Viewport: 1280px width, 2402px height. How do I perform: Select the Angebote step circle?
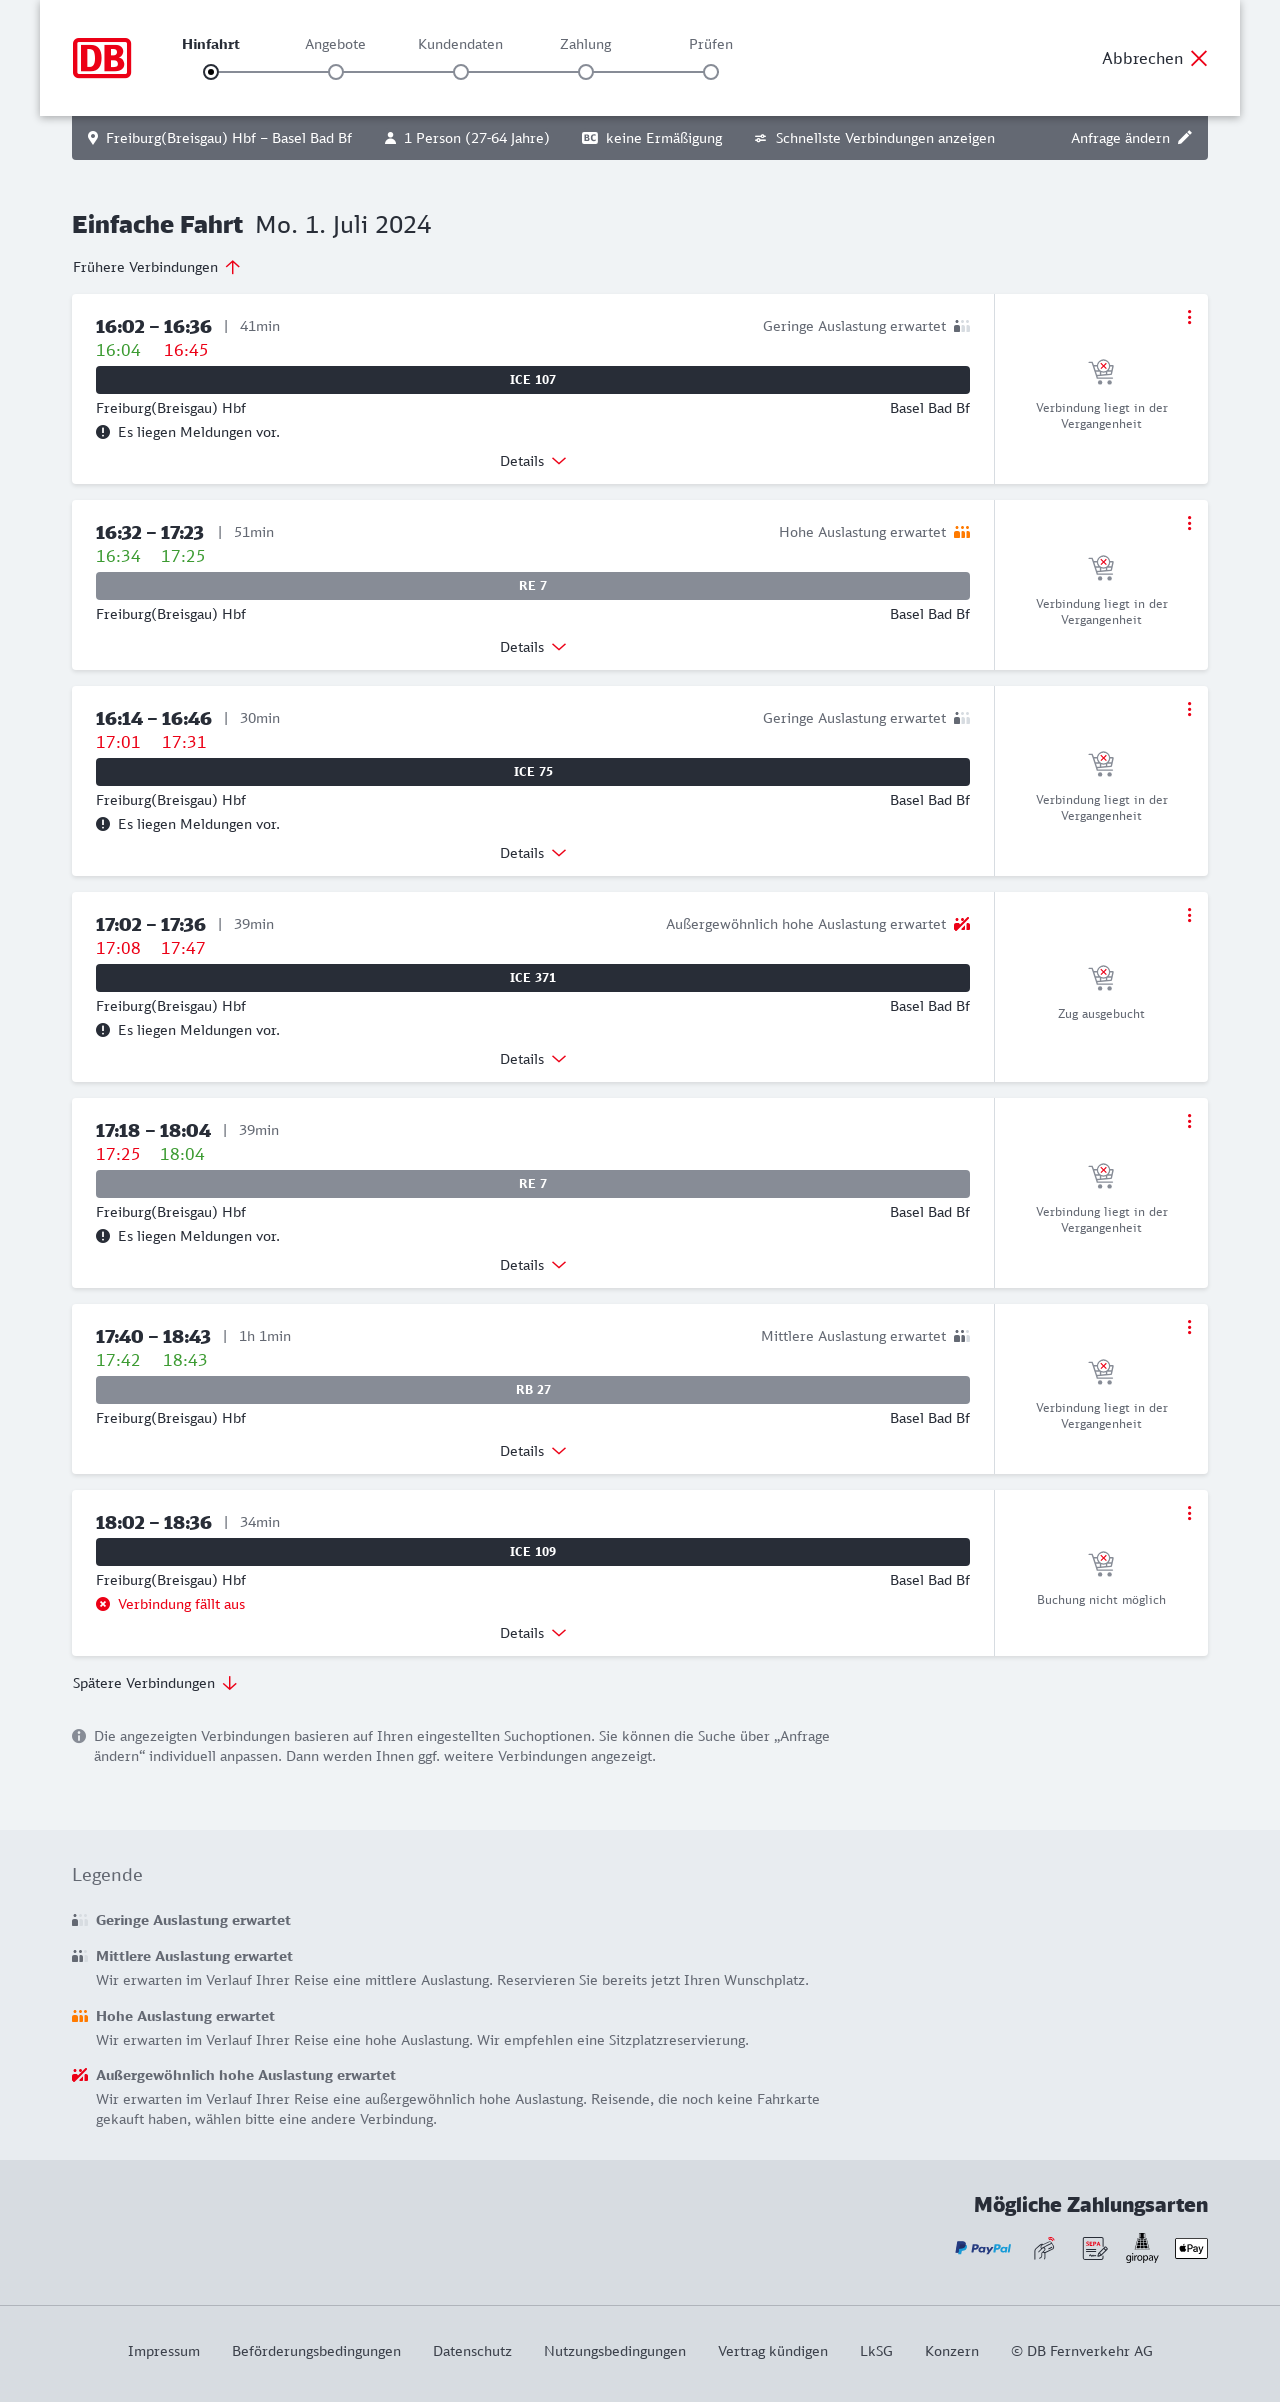pyautogui.click(x=336, y=72)
